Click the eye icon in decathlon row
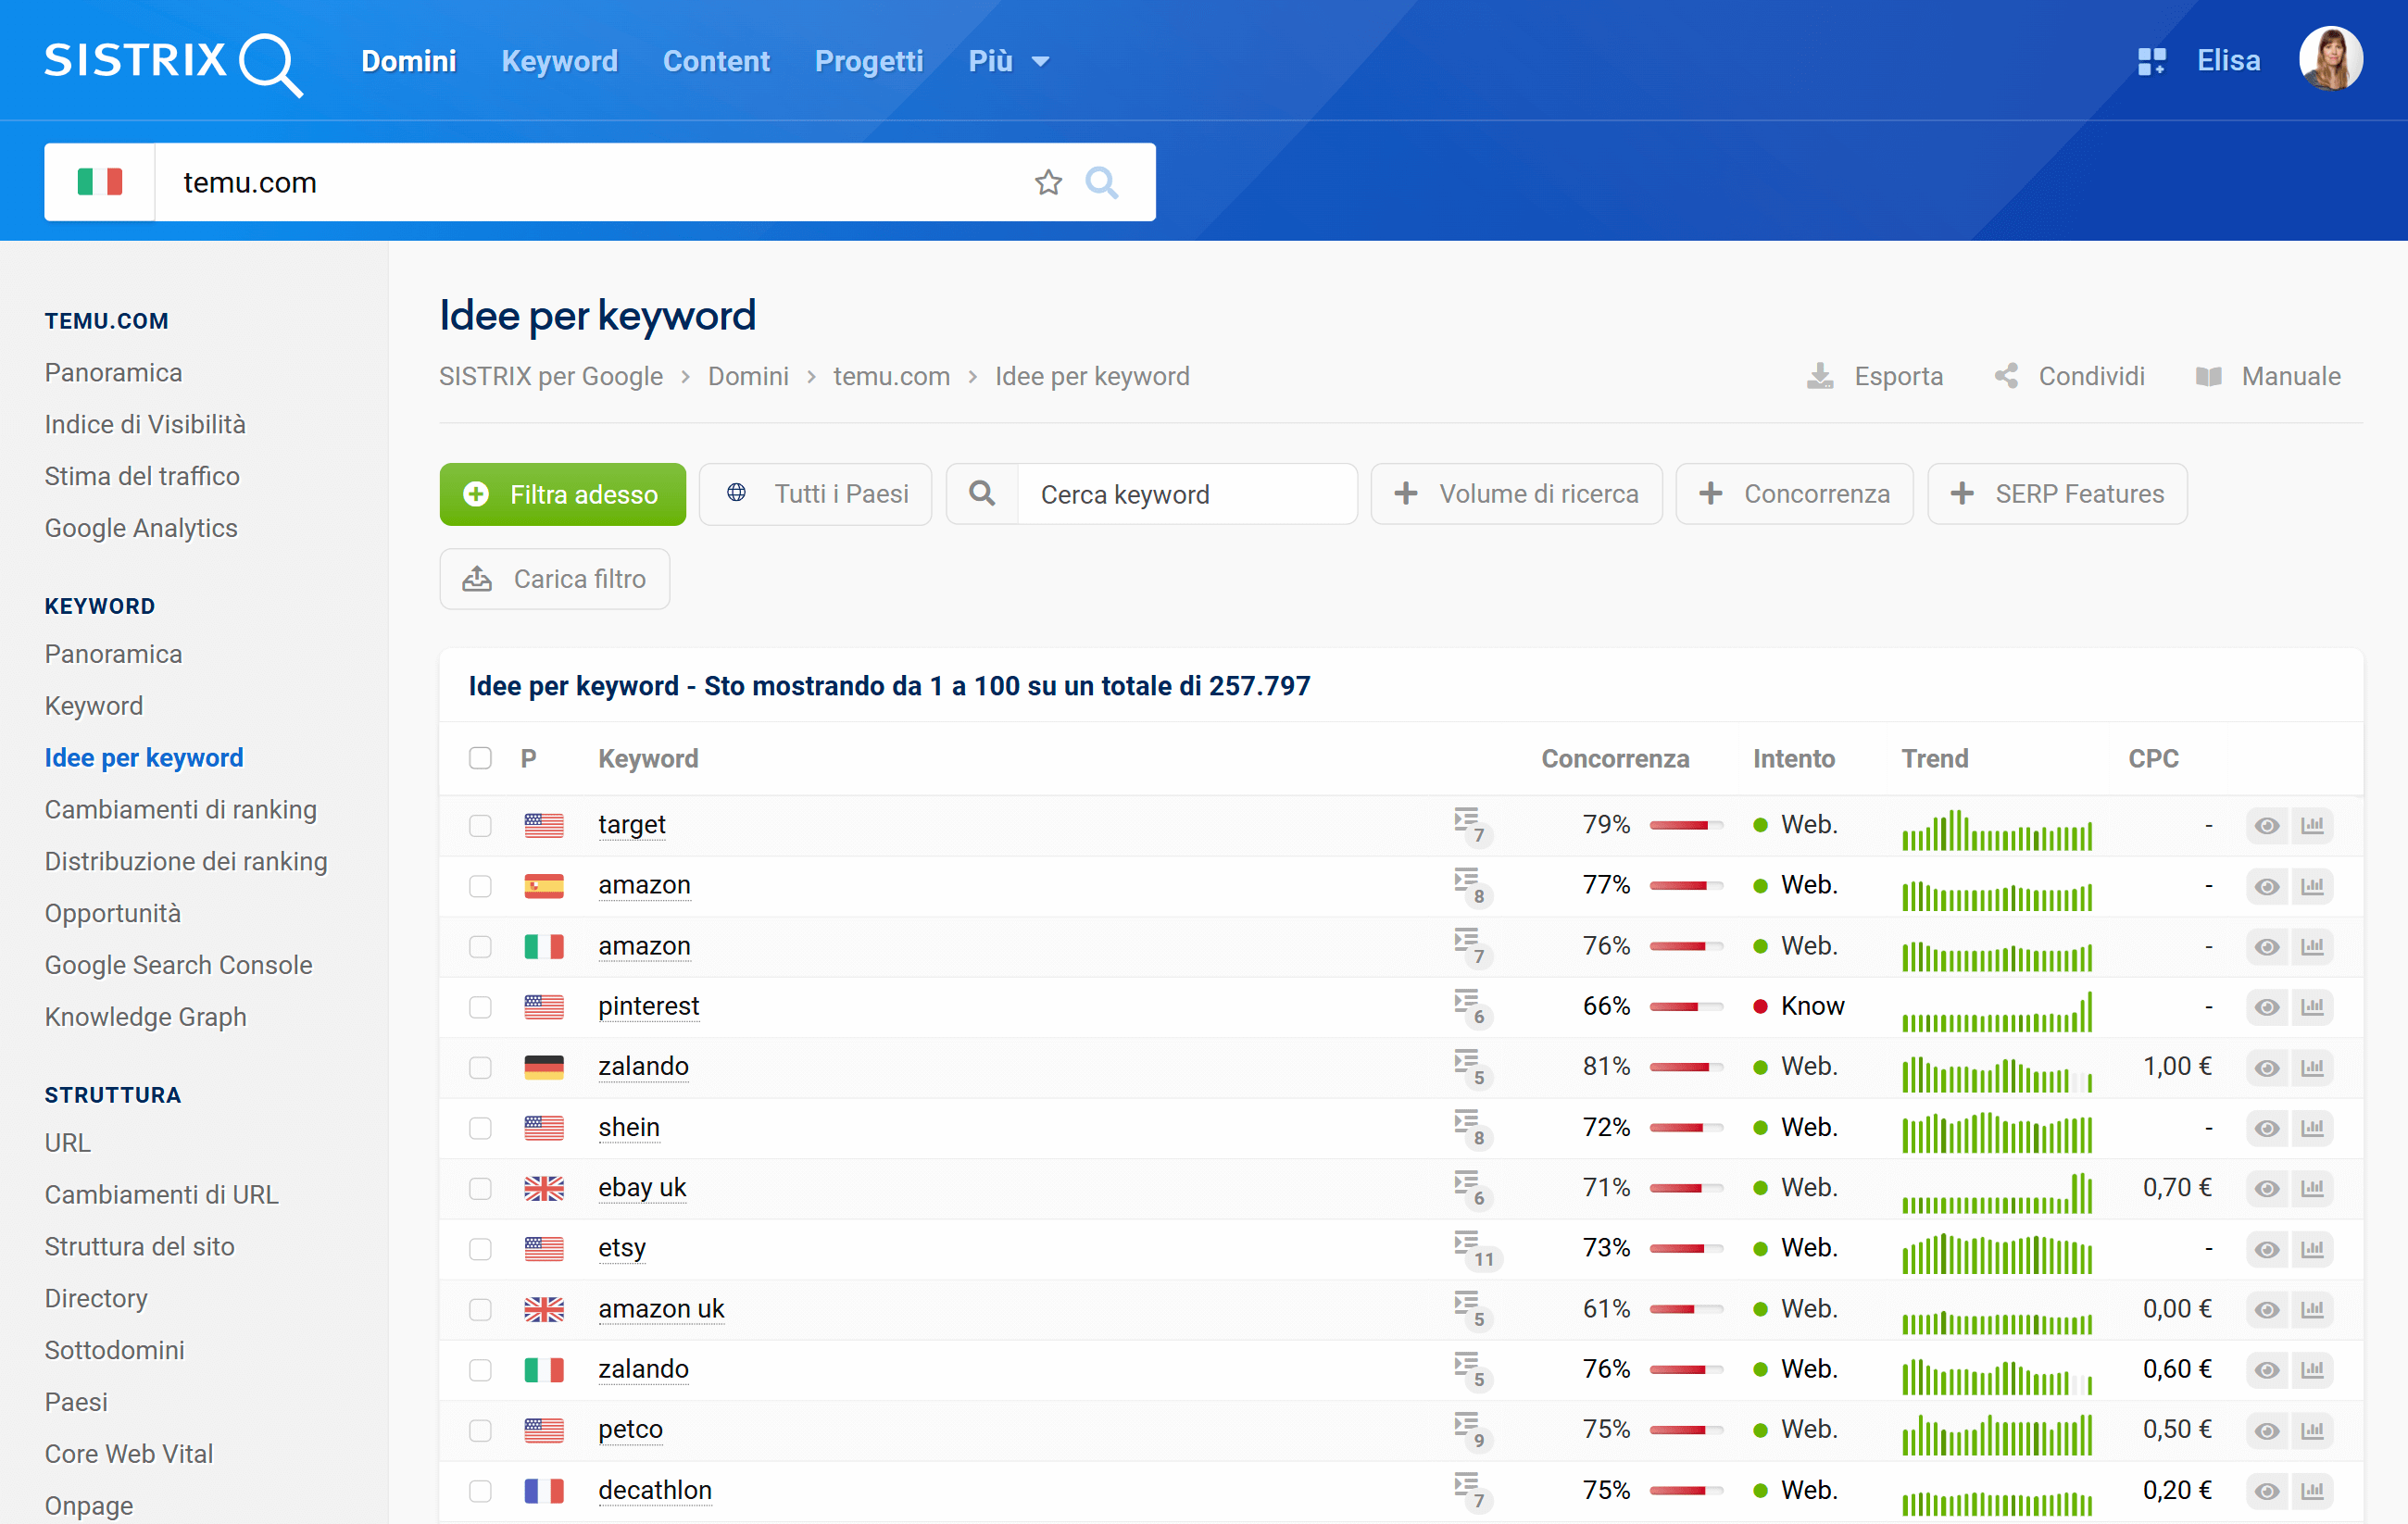The height and width of the screenshot is (1524, 2408). (x=2267, y=1492)
